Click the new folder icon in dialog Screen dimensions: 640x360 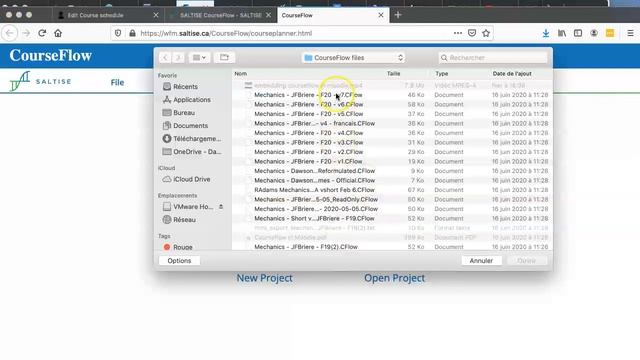pyautogui.click(x=224, y=58)
